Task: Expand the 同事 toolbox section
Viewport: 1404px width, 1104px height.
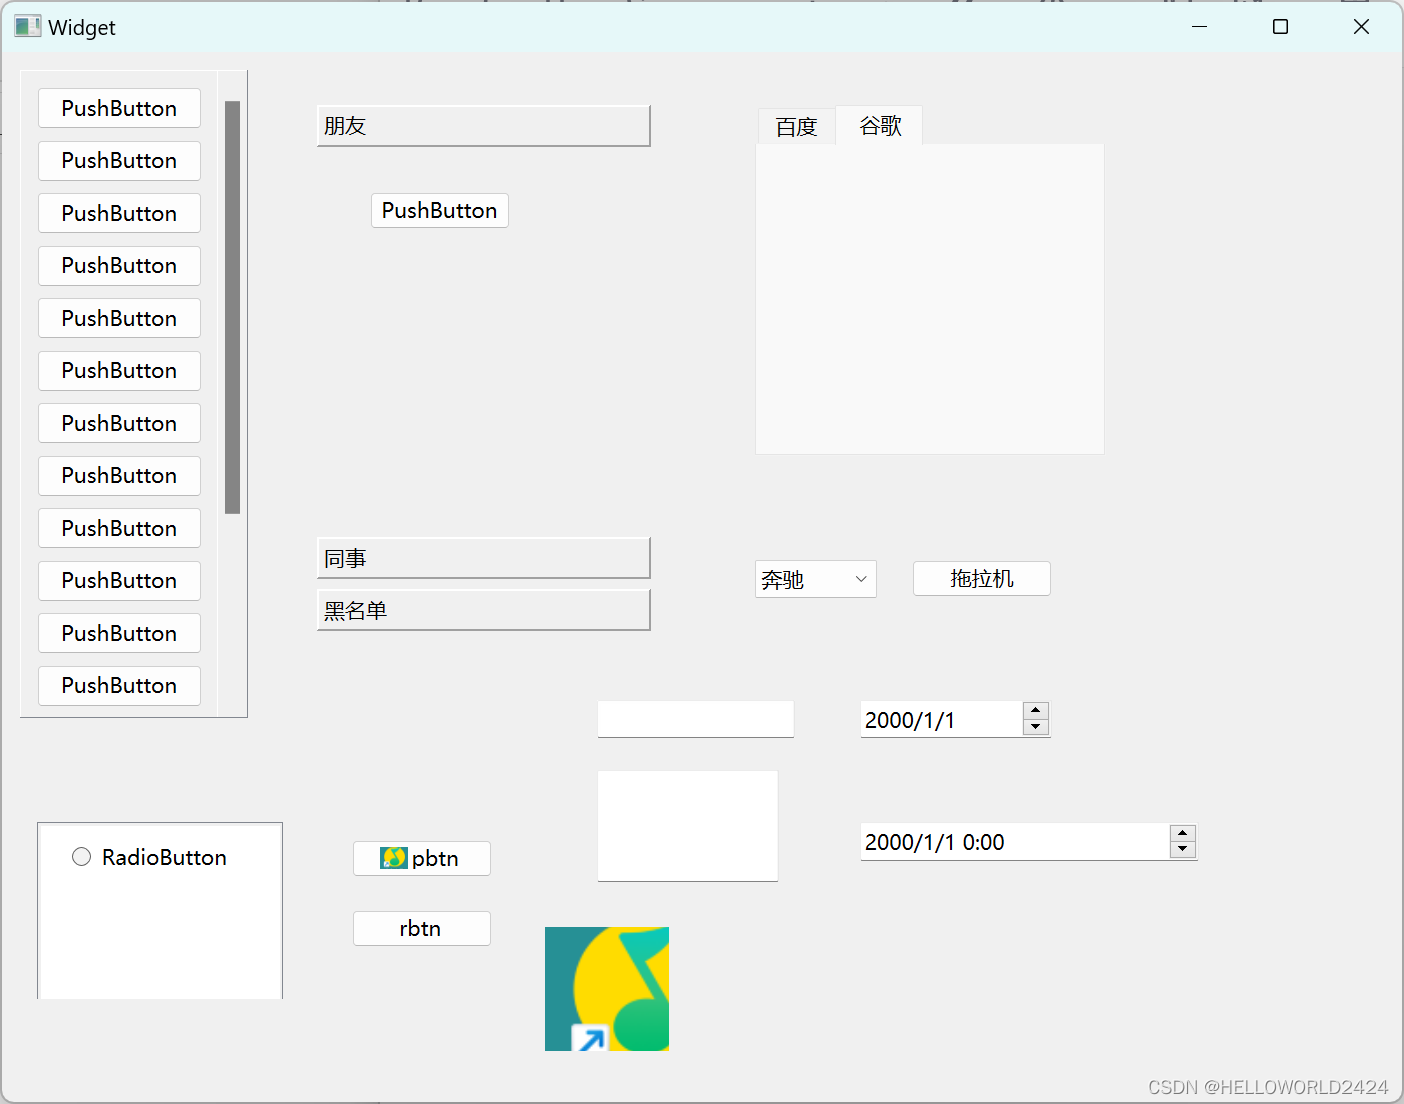Action: pyautogui.click(x=484, y=558)
